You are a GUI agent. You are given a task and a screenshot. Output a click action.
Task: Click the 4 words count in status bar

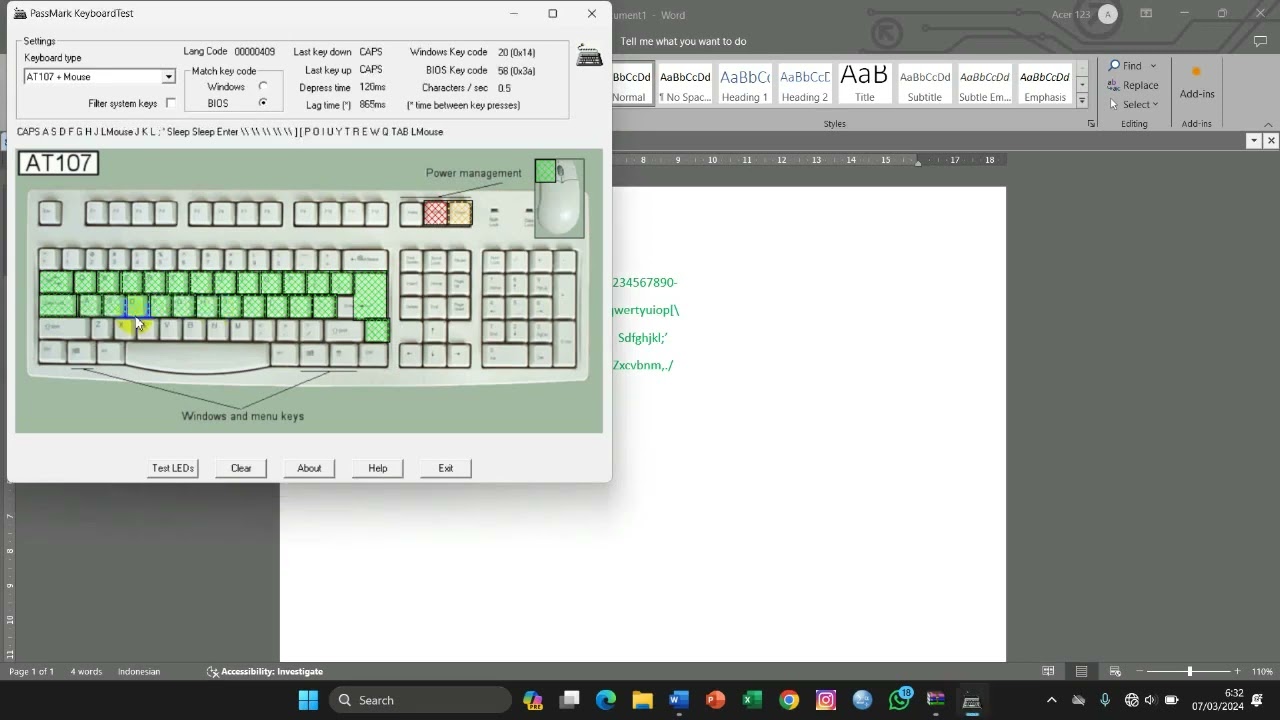pyautogui.click(x=86, y=671)
